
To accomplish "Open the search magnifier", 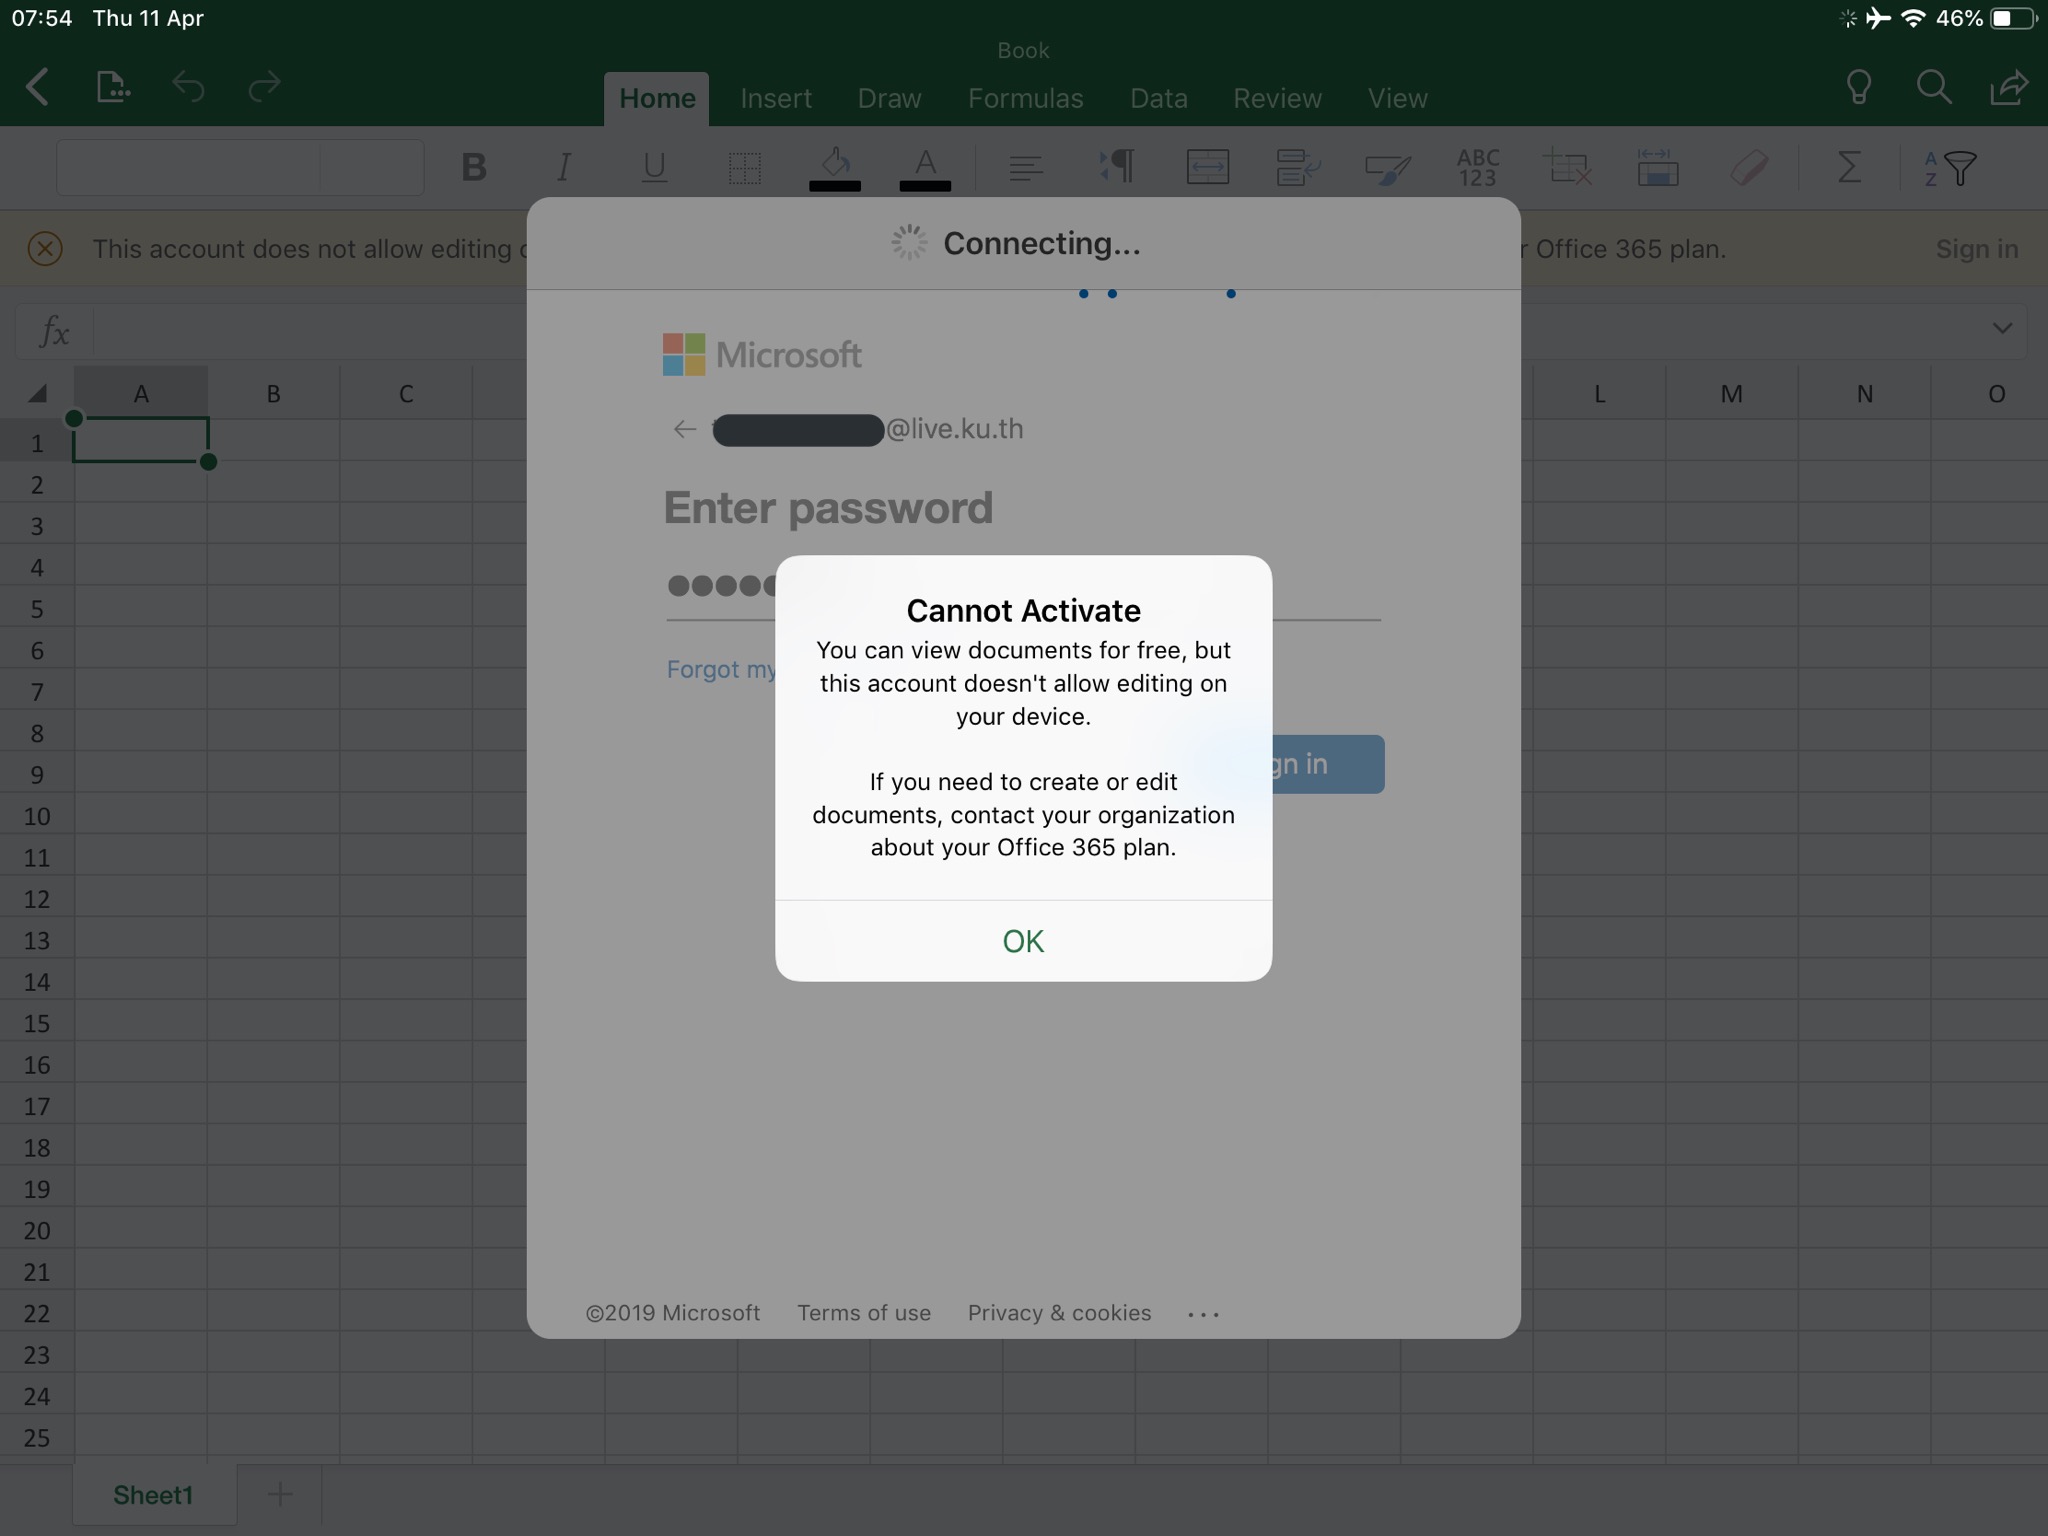I will coord(1934,87).
